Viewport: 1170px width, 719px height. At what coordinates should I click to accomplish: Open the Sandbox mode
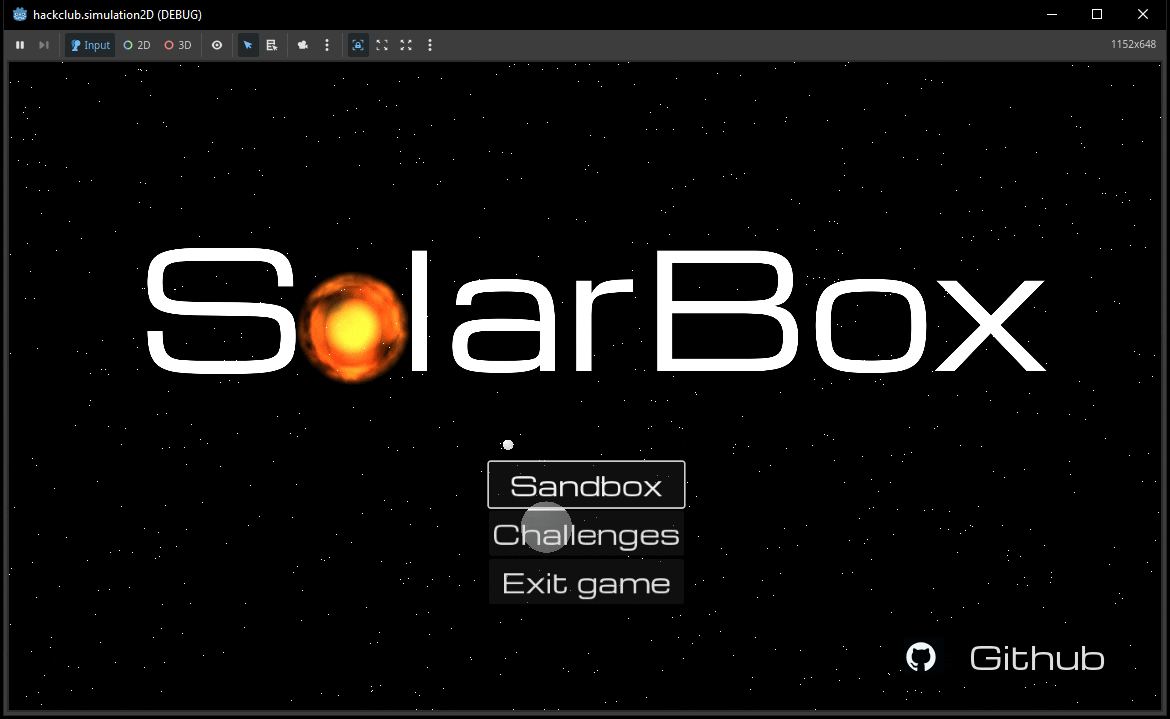[586, 485]
